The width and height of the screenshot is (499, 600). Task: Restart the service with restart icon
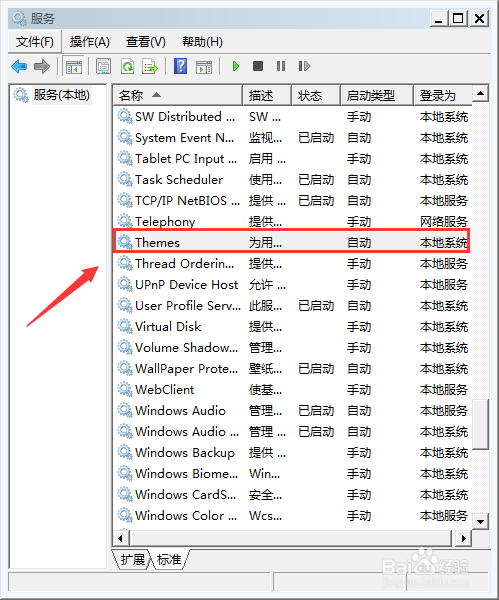click(304, 66)
